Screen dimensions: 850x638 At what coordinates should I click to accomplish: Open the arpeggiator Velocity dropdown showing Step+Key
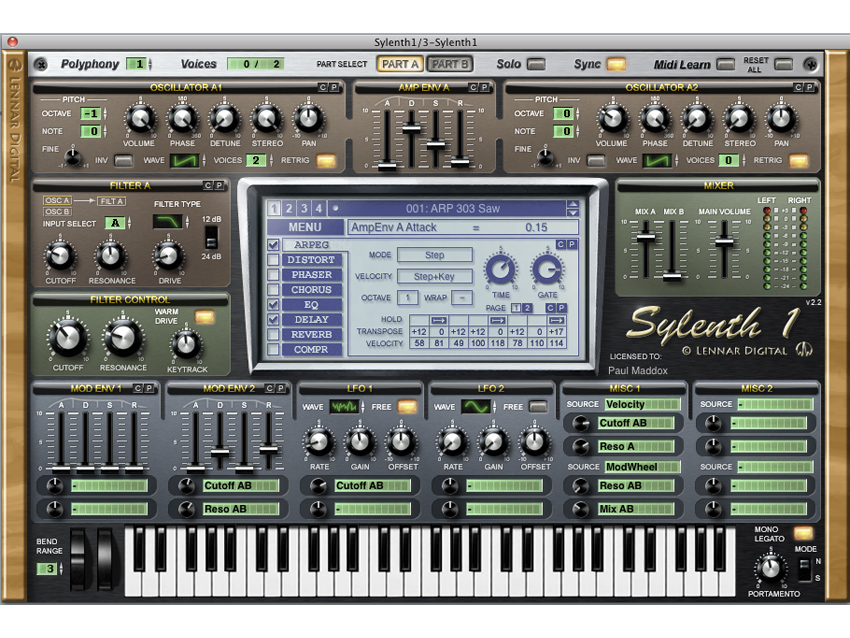click(x=435, y=276)
